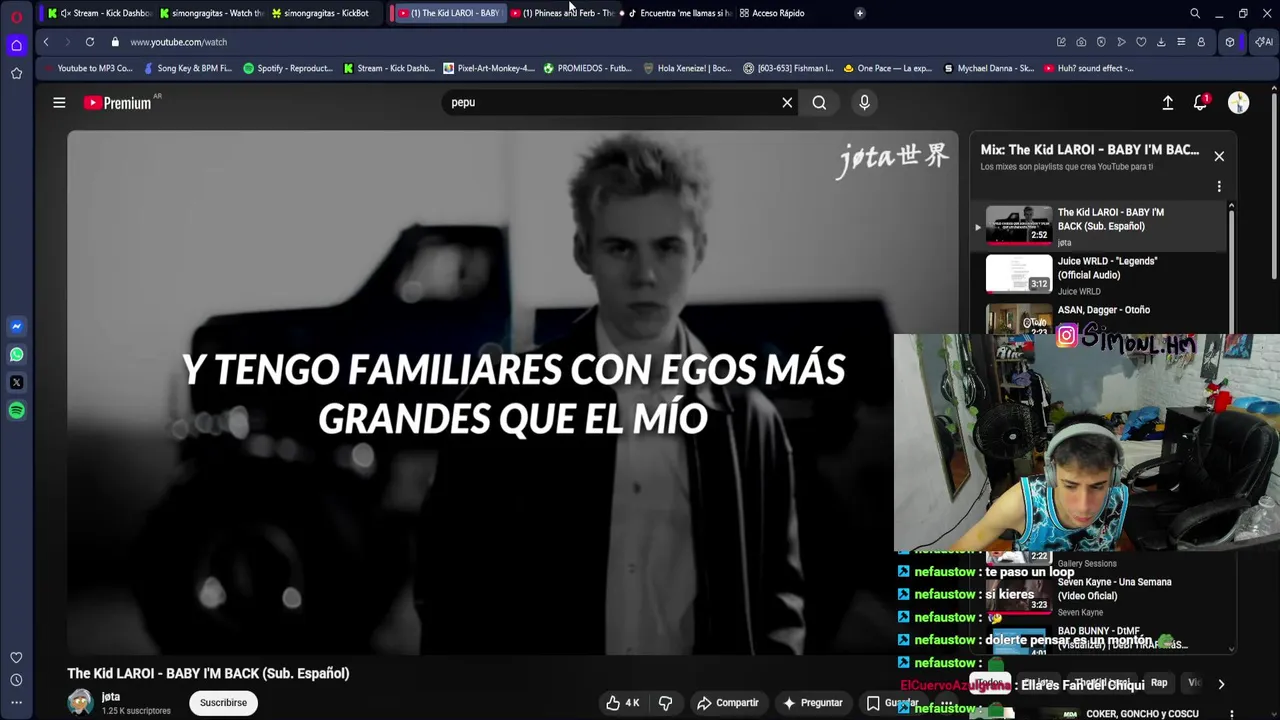Open the YouTube account avatar menu

1238,102
